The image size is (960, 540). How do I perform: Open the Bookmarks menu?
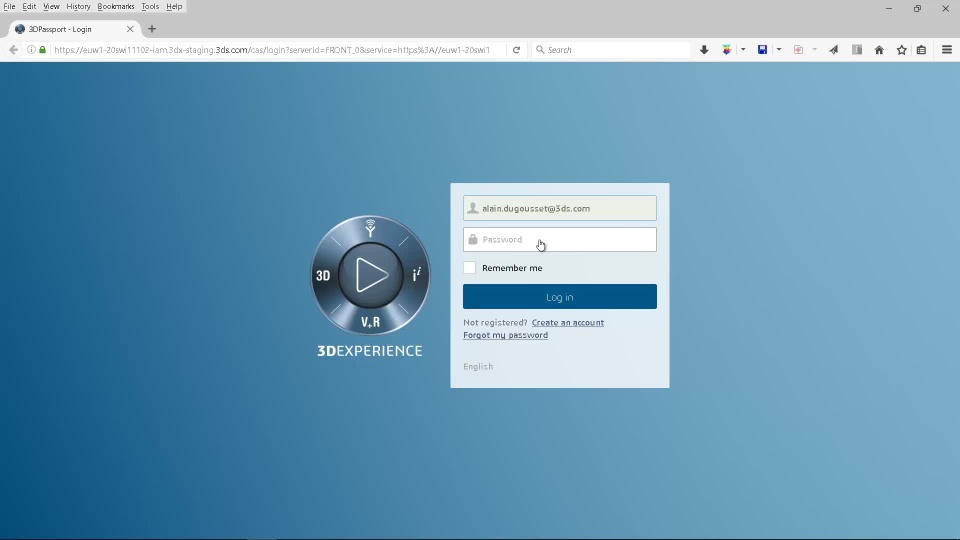pyautogui.click(x=116, y=6)
